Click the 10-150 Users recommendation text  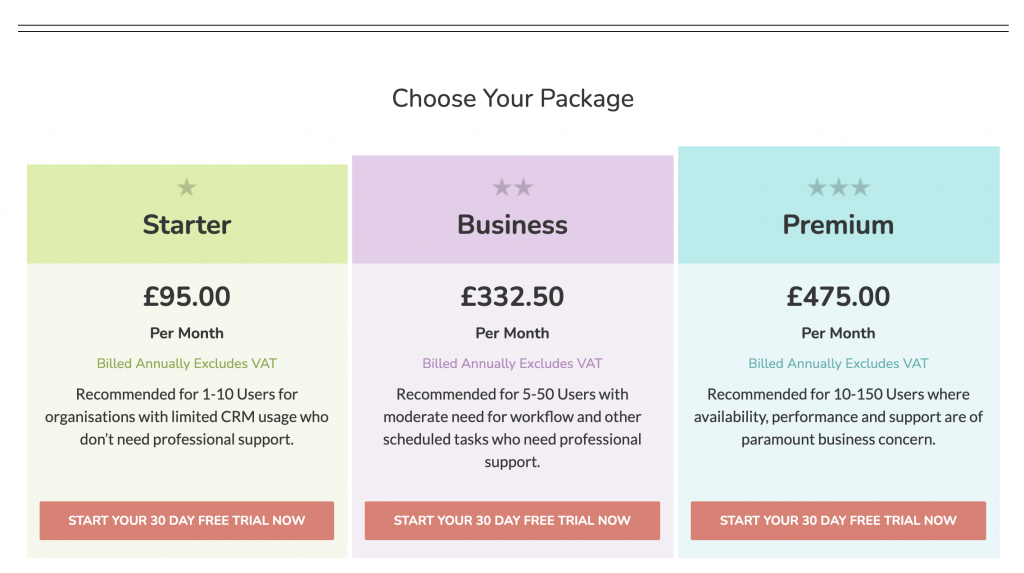[838, 417]
